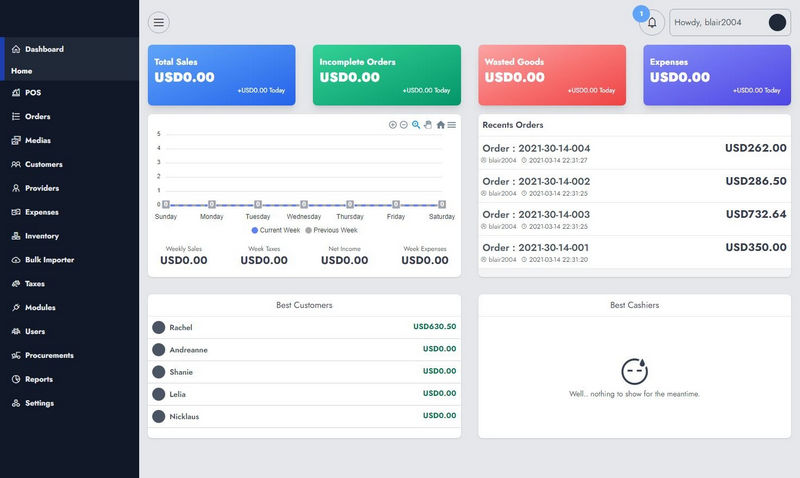The width and height of the screenshot is (800, 478).
Task: Toggle the Previous Week legend series
Action: (331, 230)
